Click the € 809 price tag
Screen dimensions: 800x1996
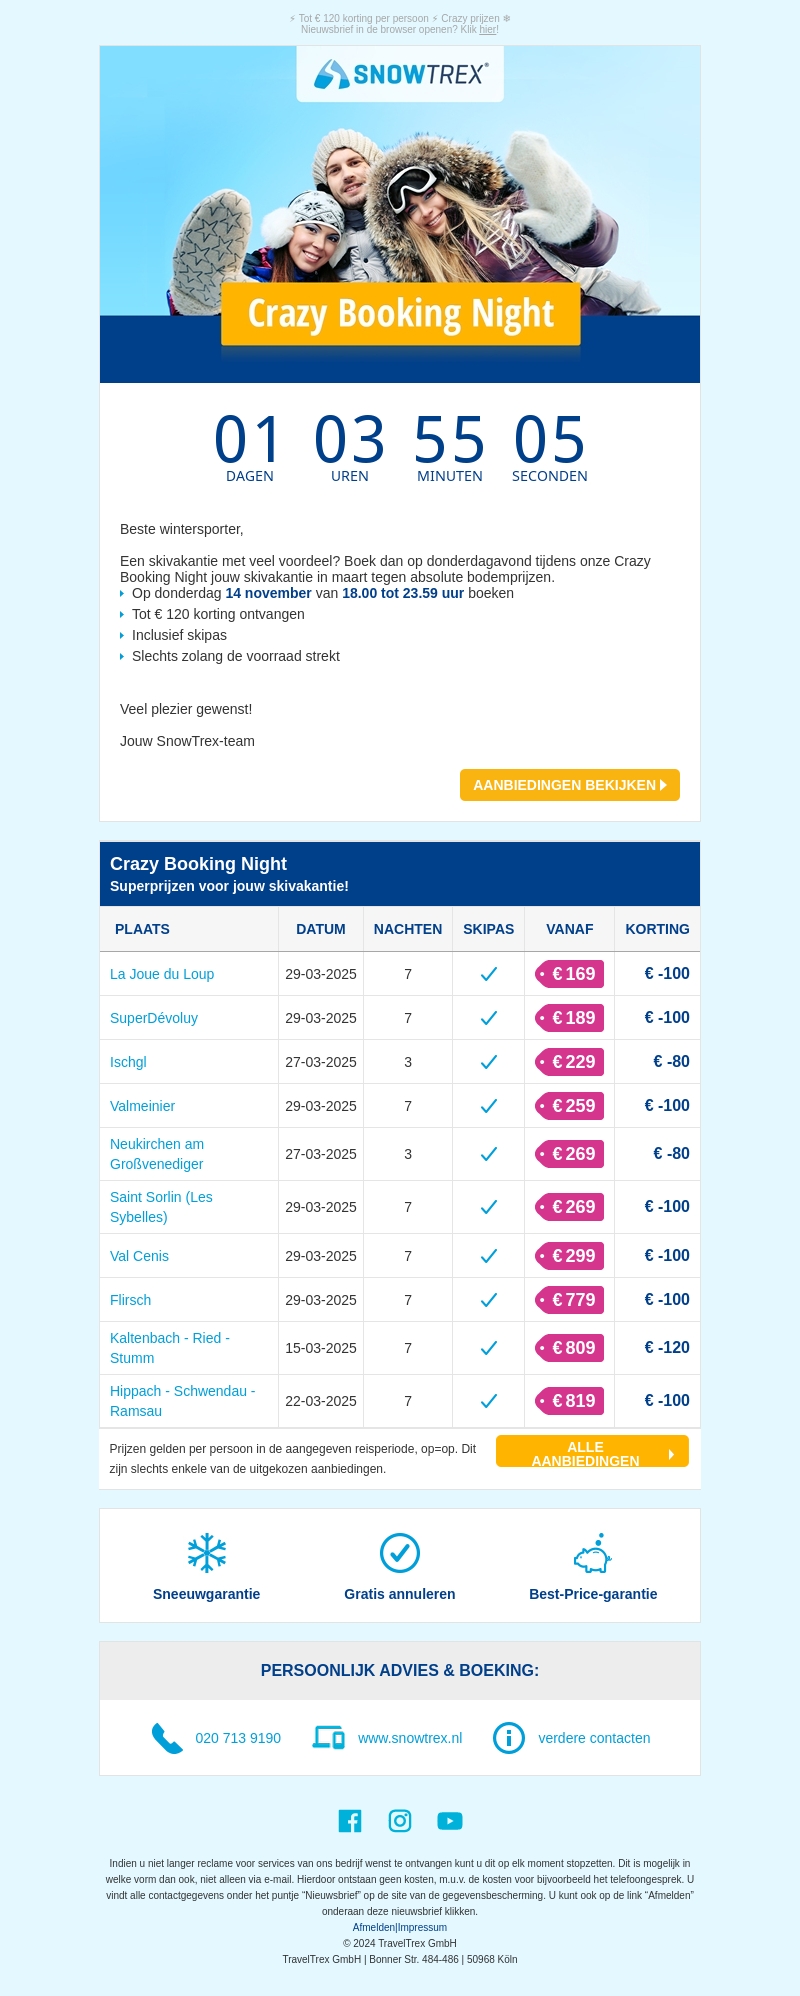(x=570, y=1348)
